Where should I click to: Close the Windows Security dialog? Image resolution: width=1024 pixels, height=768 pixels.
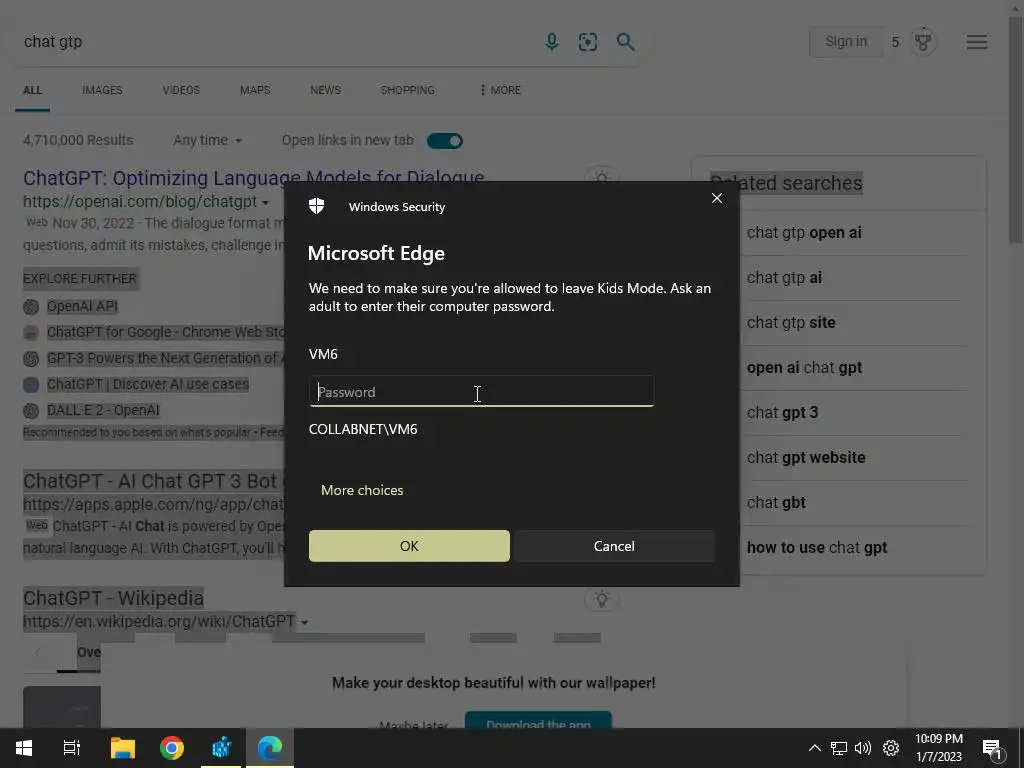click(716, 198)
